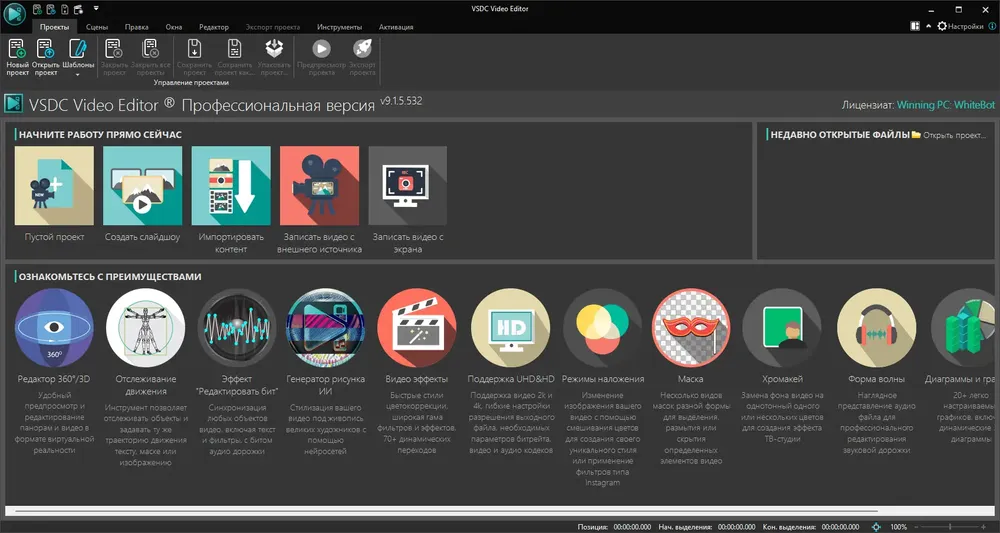Click the Кон. выделения time value
The height and width of the screenshot is (533, 1000).
tap(840, 527)
